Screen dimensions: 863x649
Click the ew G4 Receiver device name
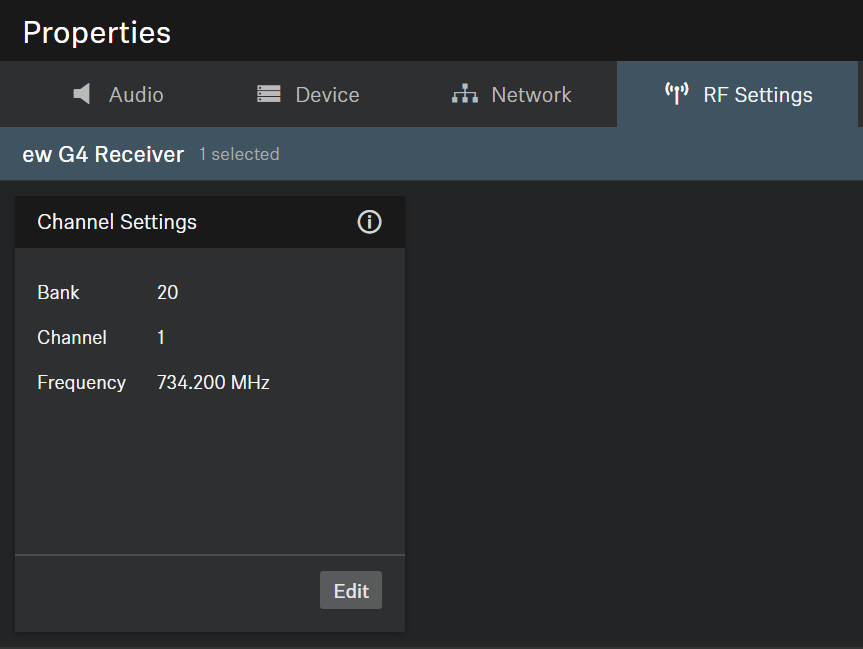(x=103, y=154)
